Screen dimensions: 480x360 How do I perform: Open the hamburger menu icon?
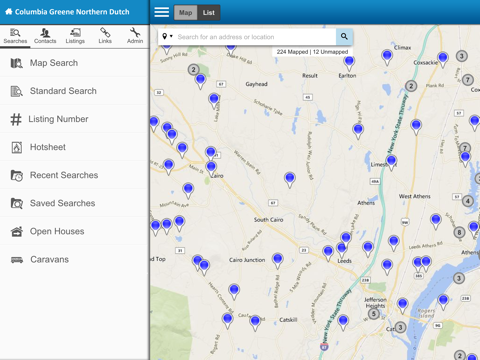click(x=162, y=12)
